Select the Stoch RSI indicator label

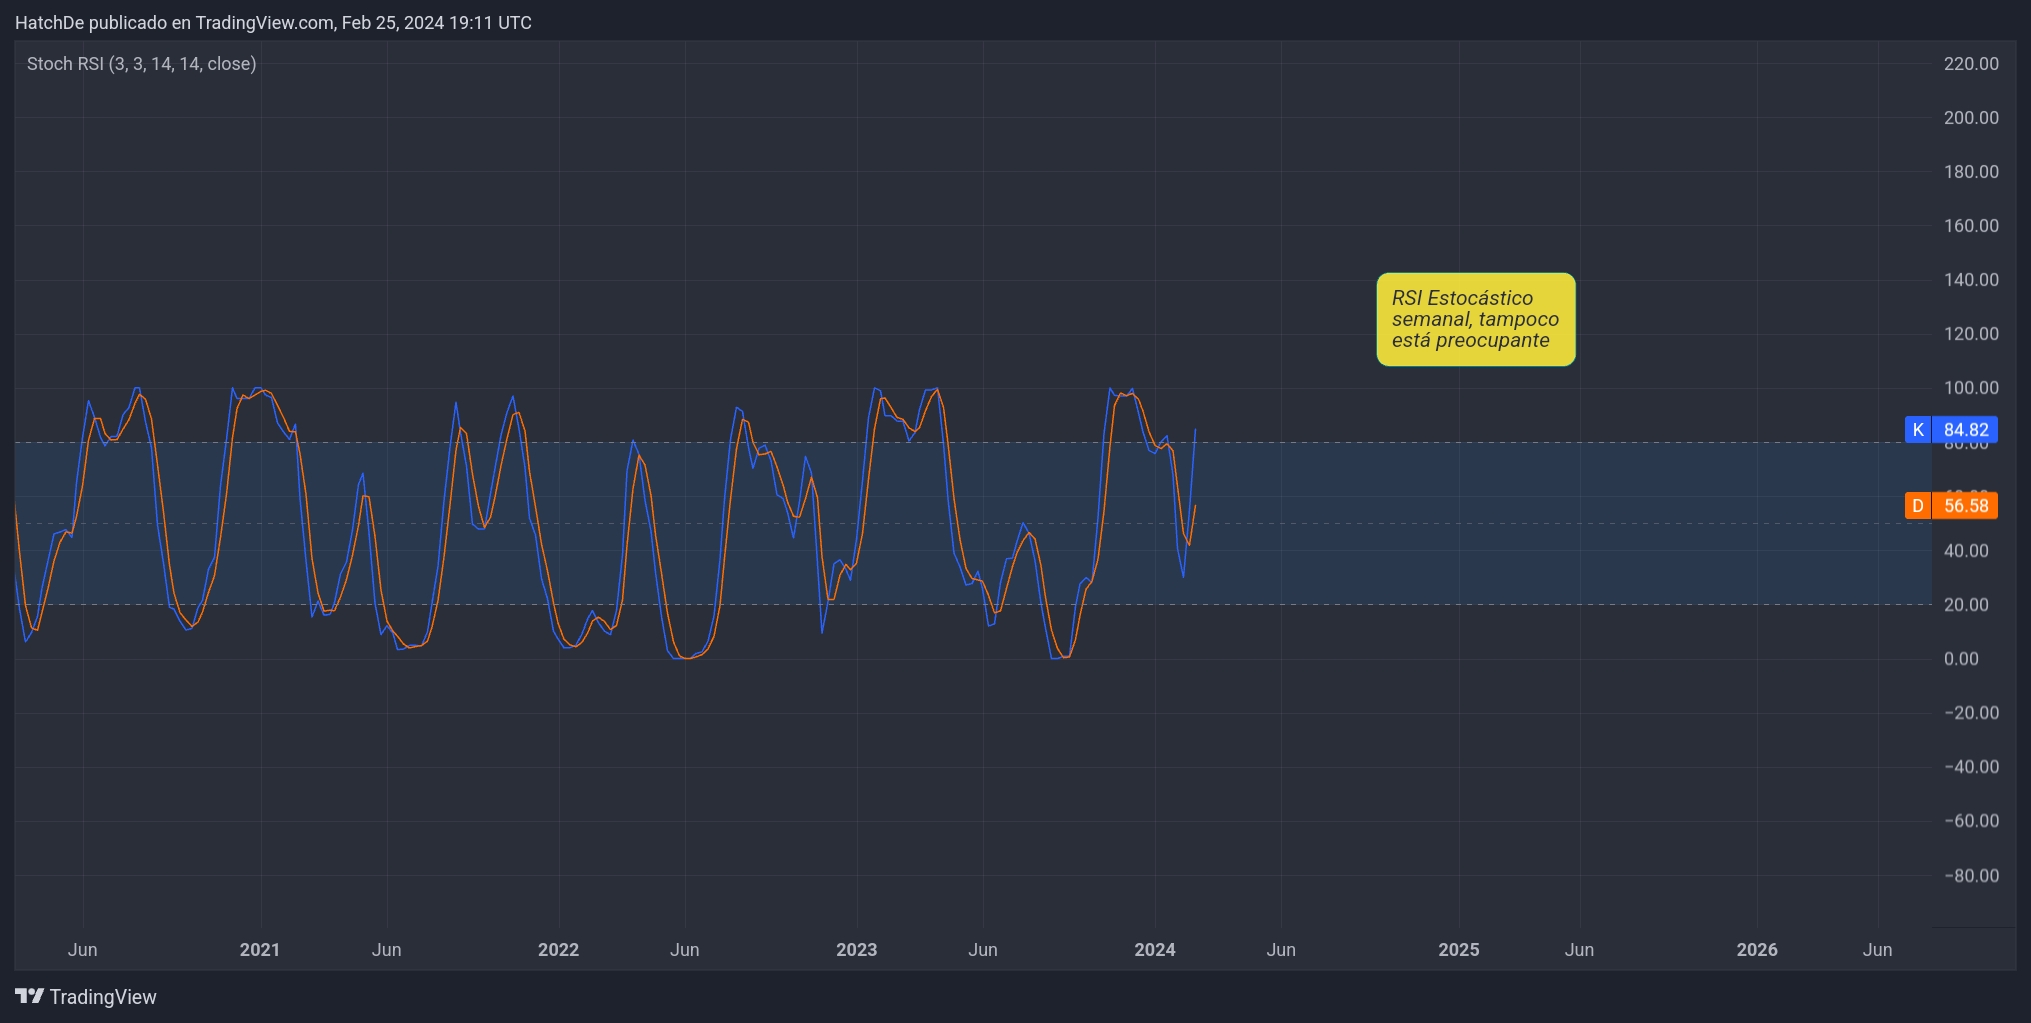[x=141, y=64]
